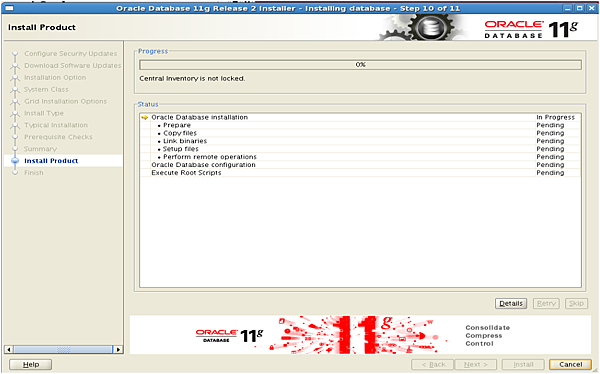Screen dimensions: 600x374
Task: Select Install Type step
Action: pos(44,113)
